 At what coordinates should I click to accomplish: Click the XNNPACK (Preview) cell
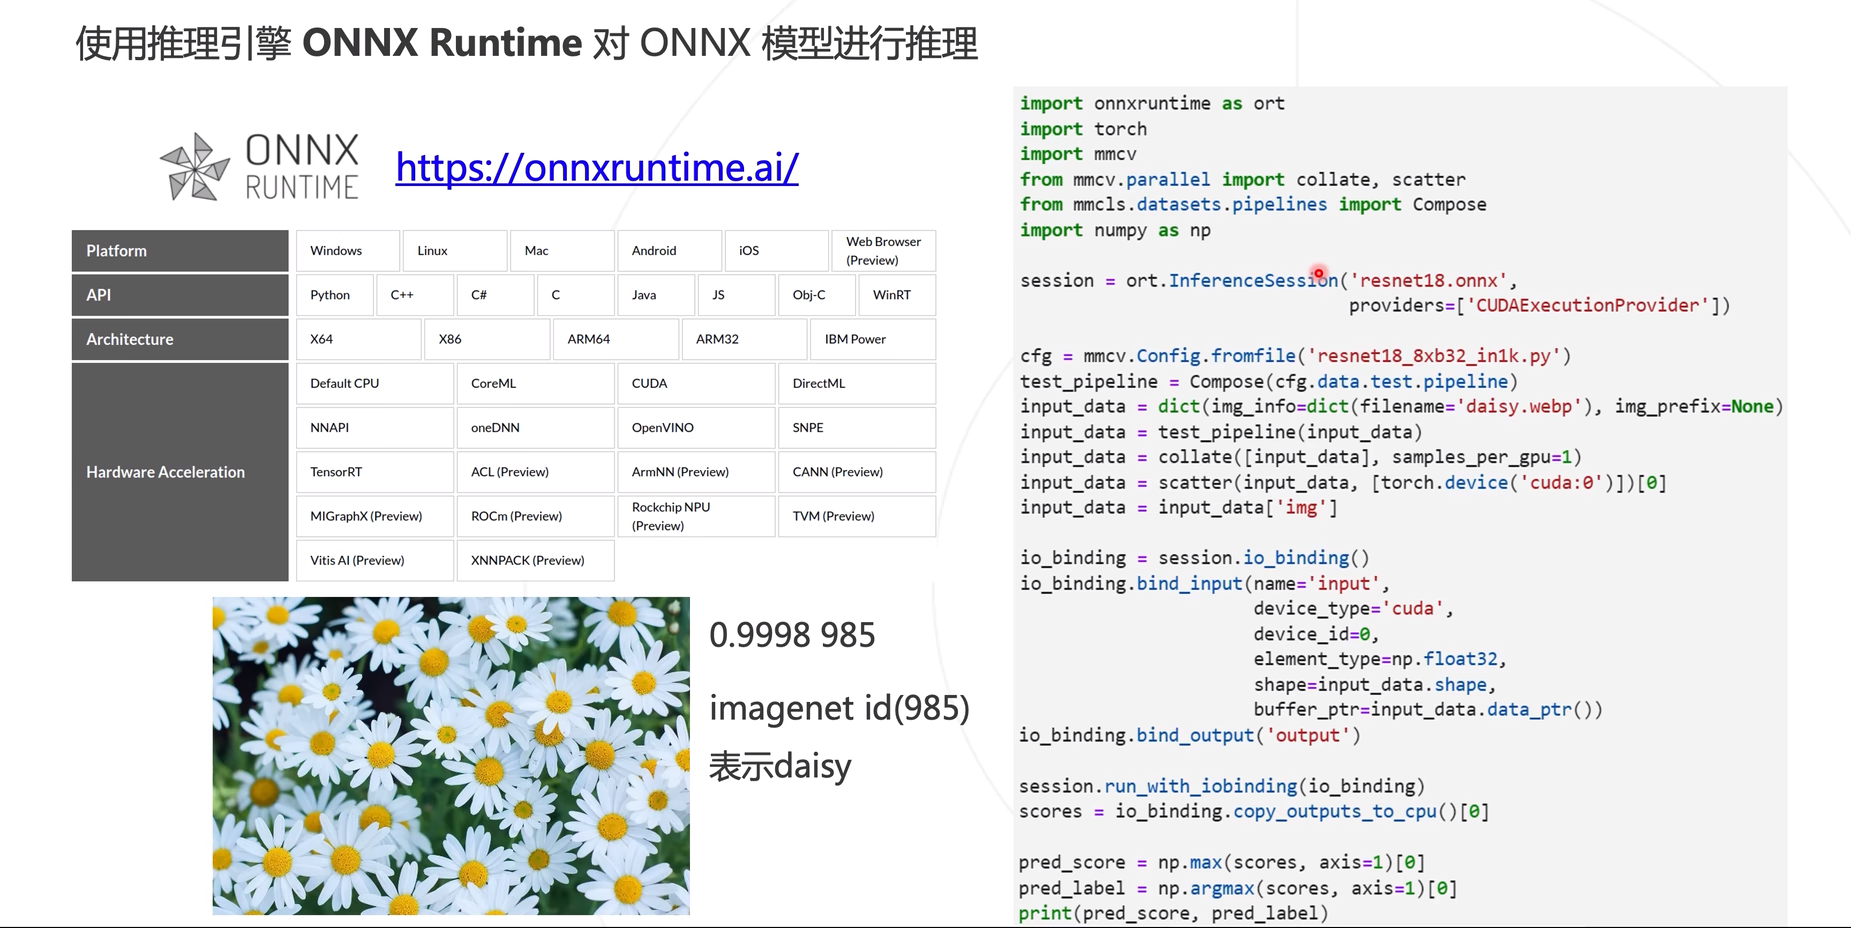pos(536,560)
